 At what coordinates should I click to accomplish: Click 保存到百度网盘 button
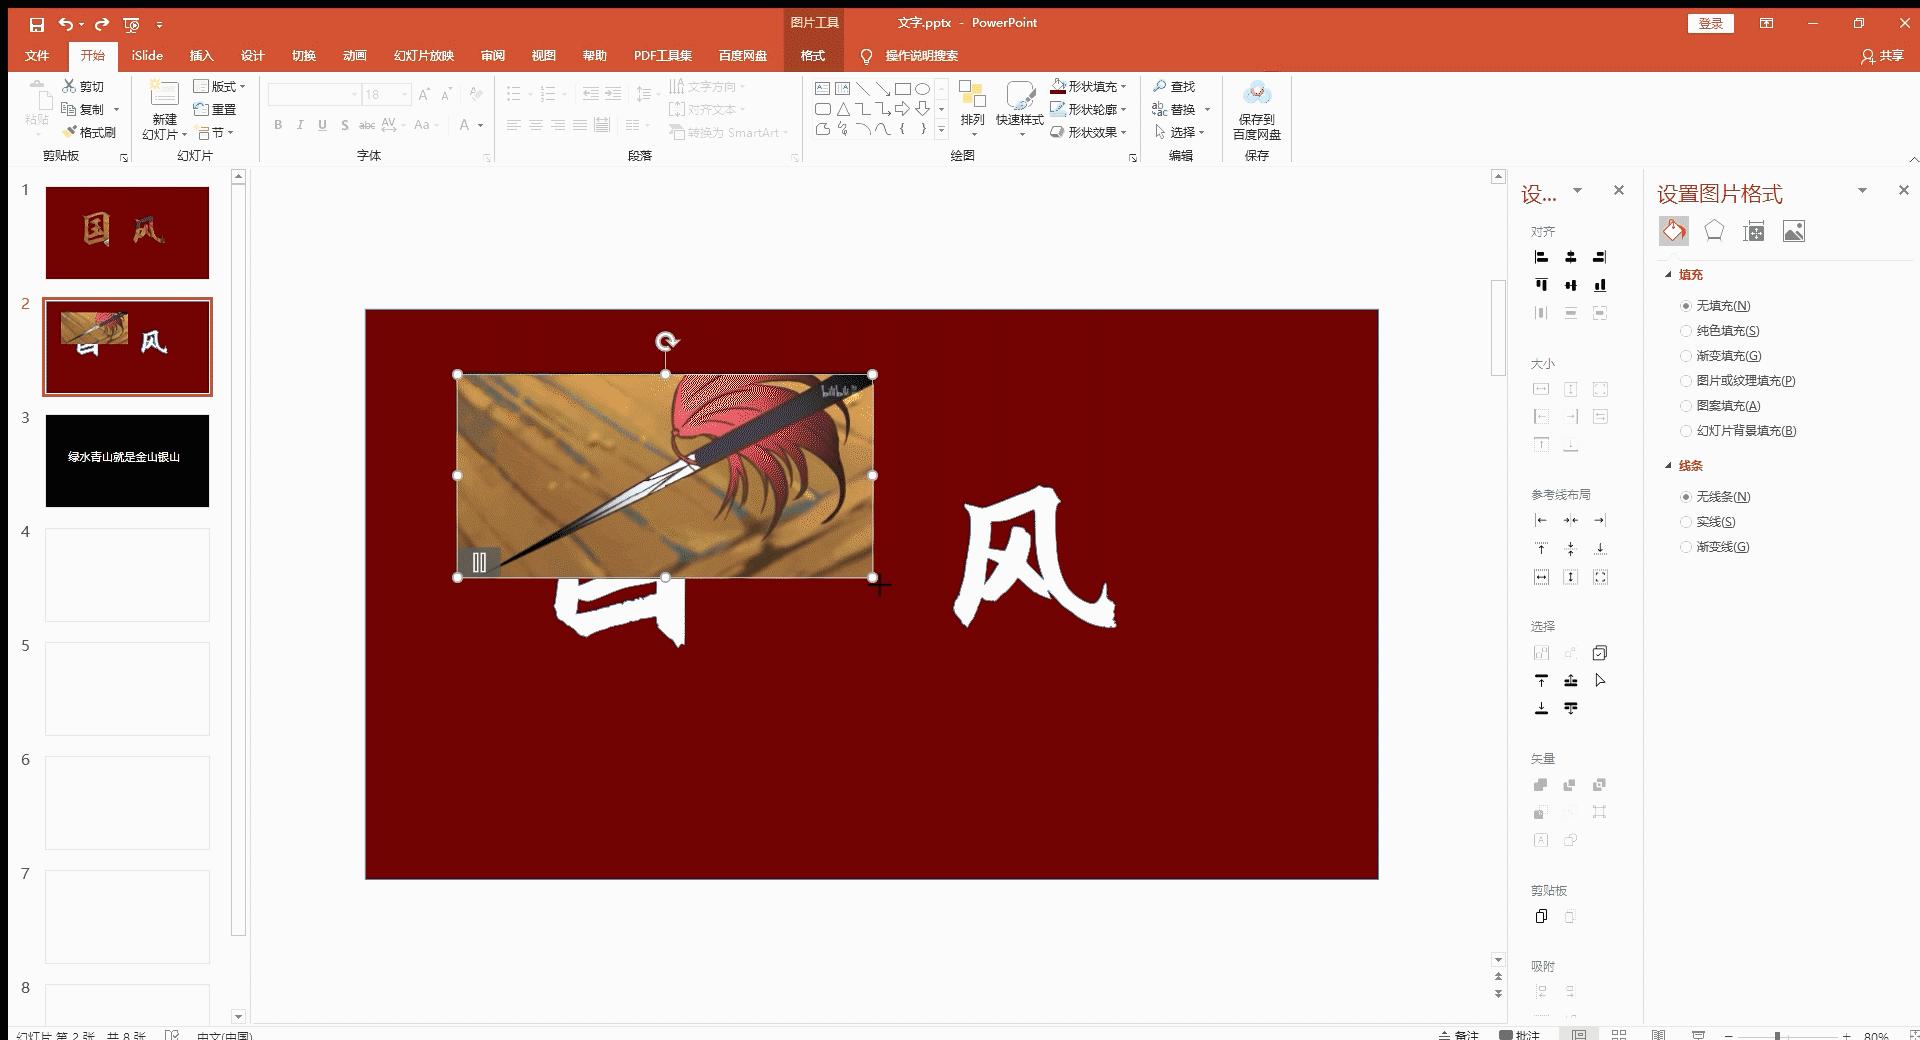(1257, 110)
